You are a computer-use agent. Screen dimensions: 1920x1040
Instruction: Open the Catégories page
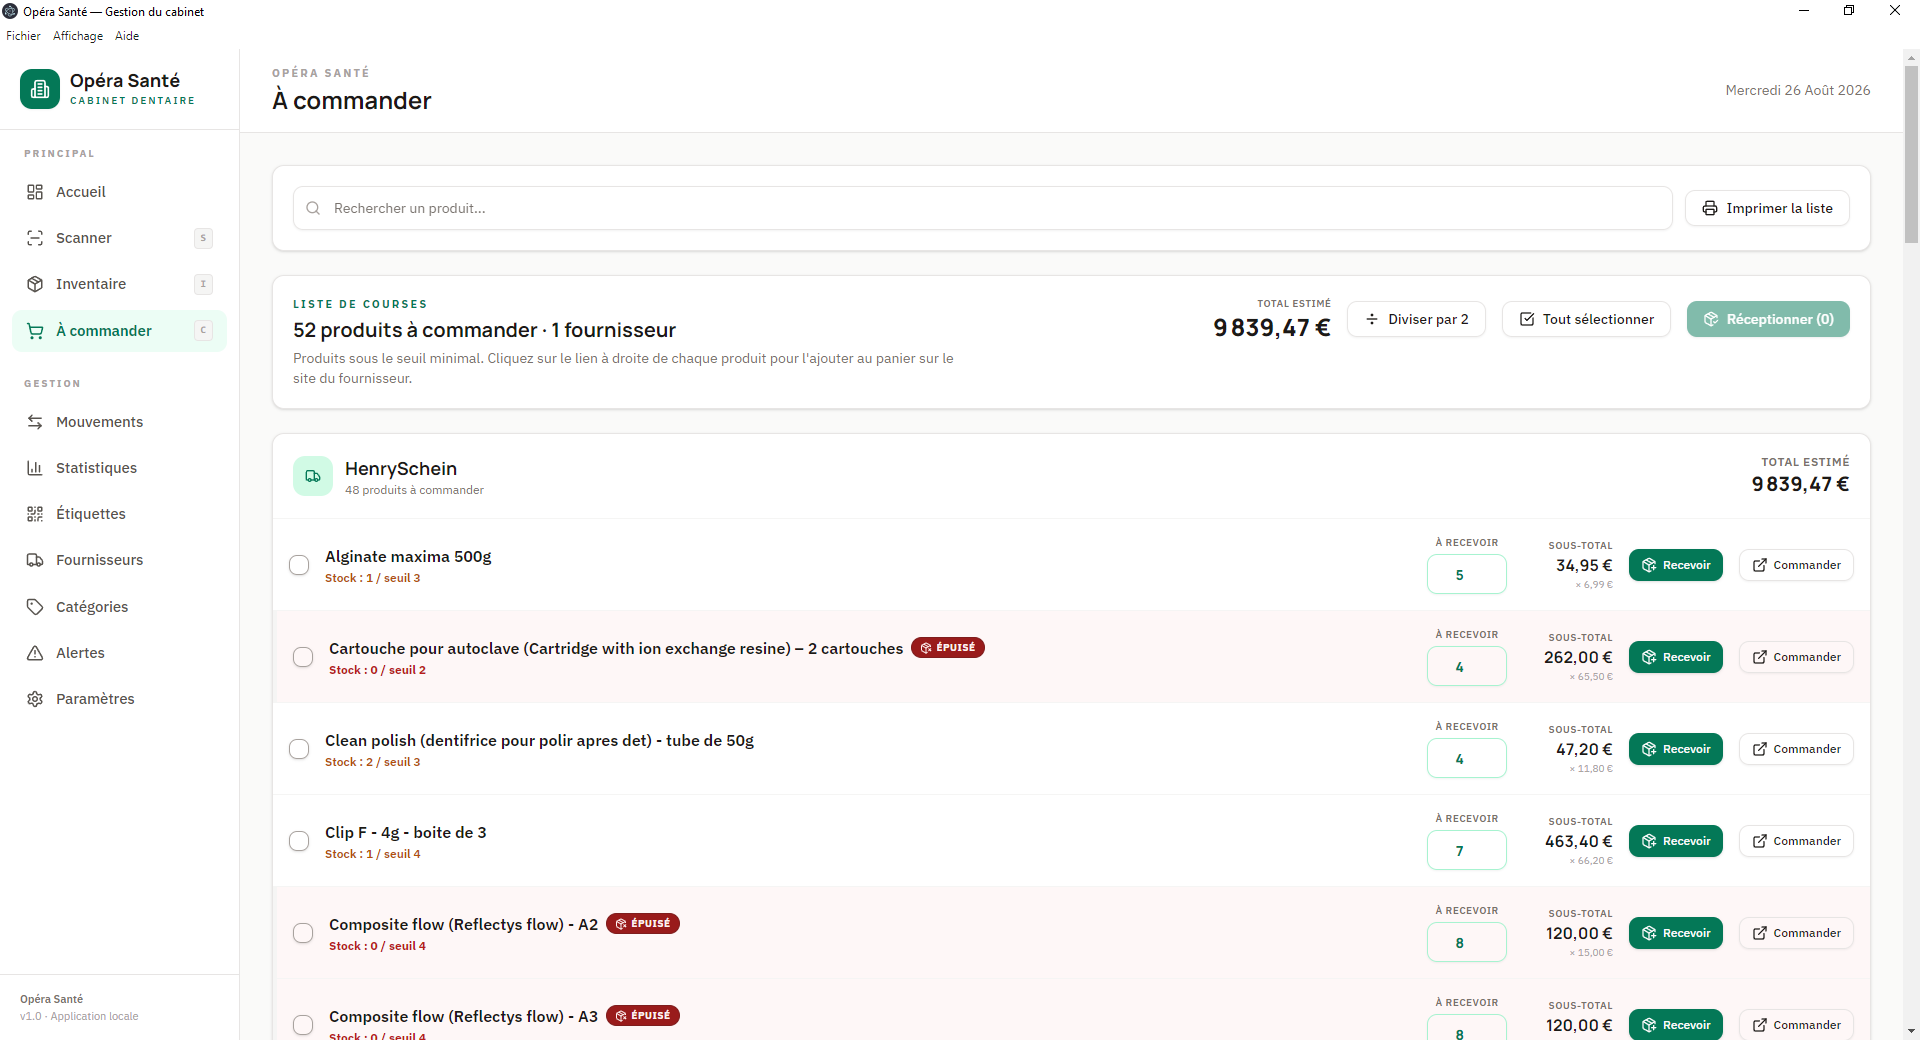119,607
